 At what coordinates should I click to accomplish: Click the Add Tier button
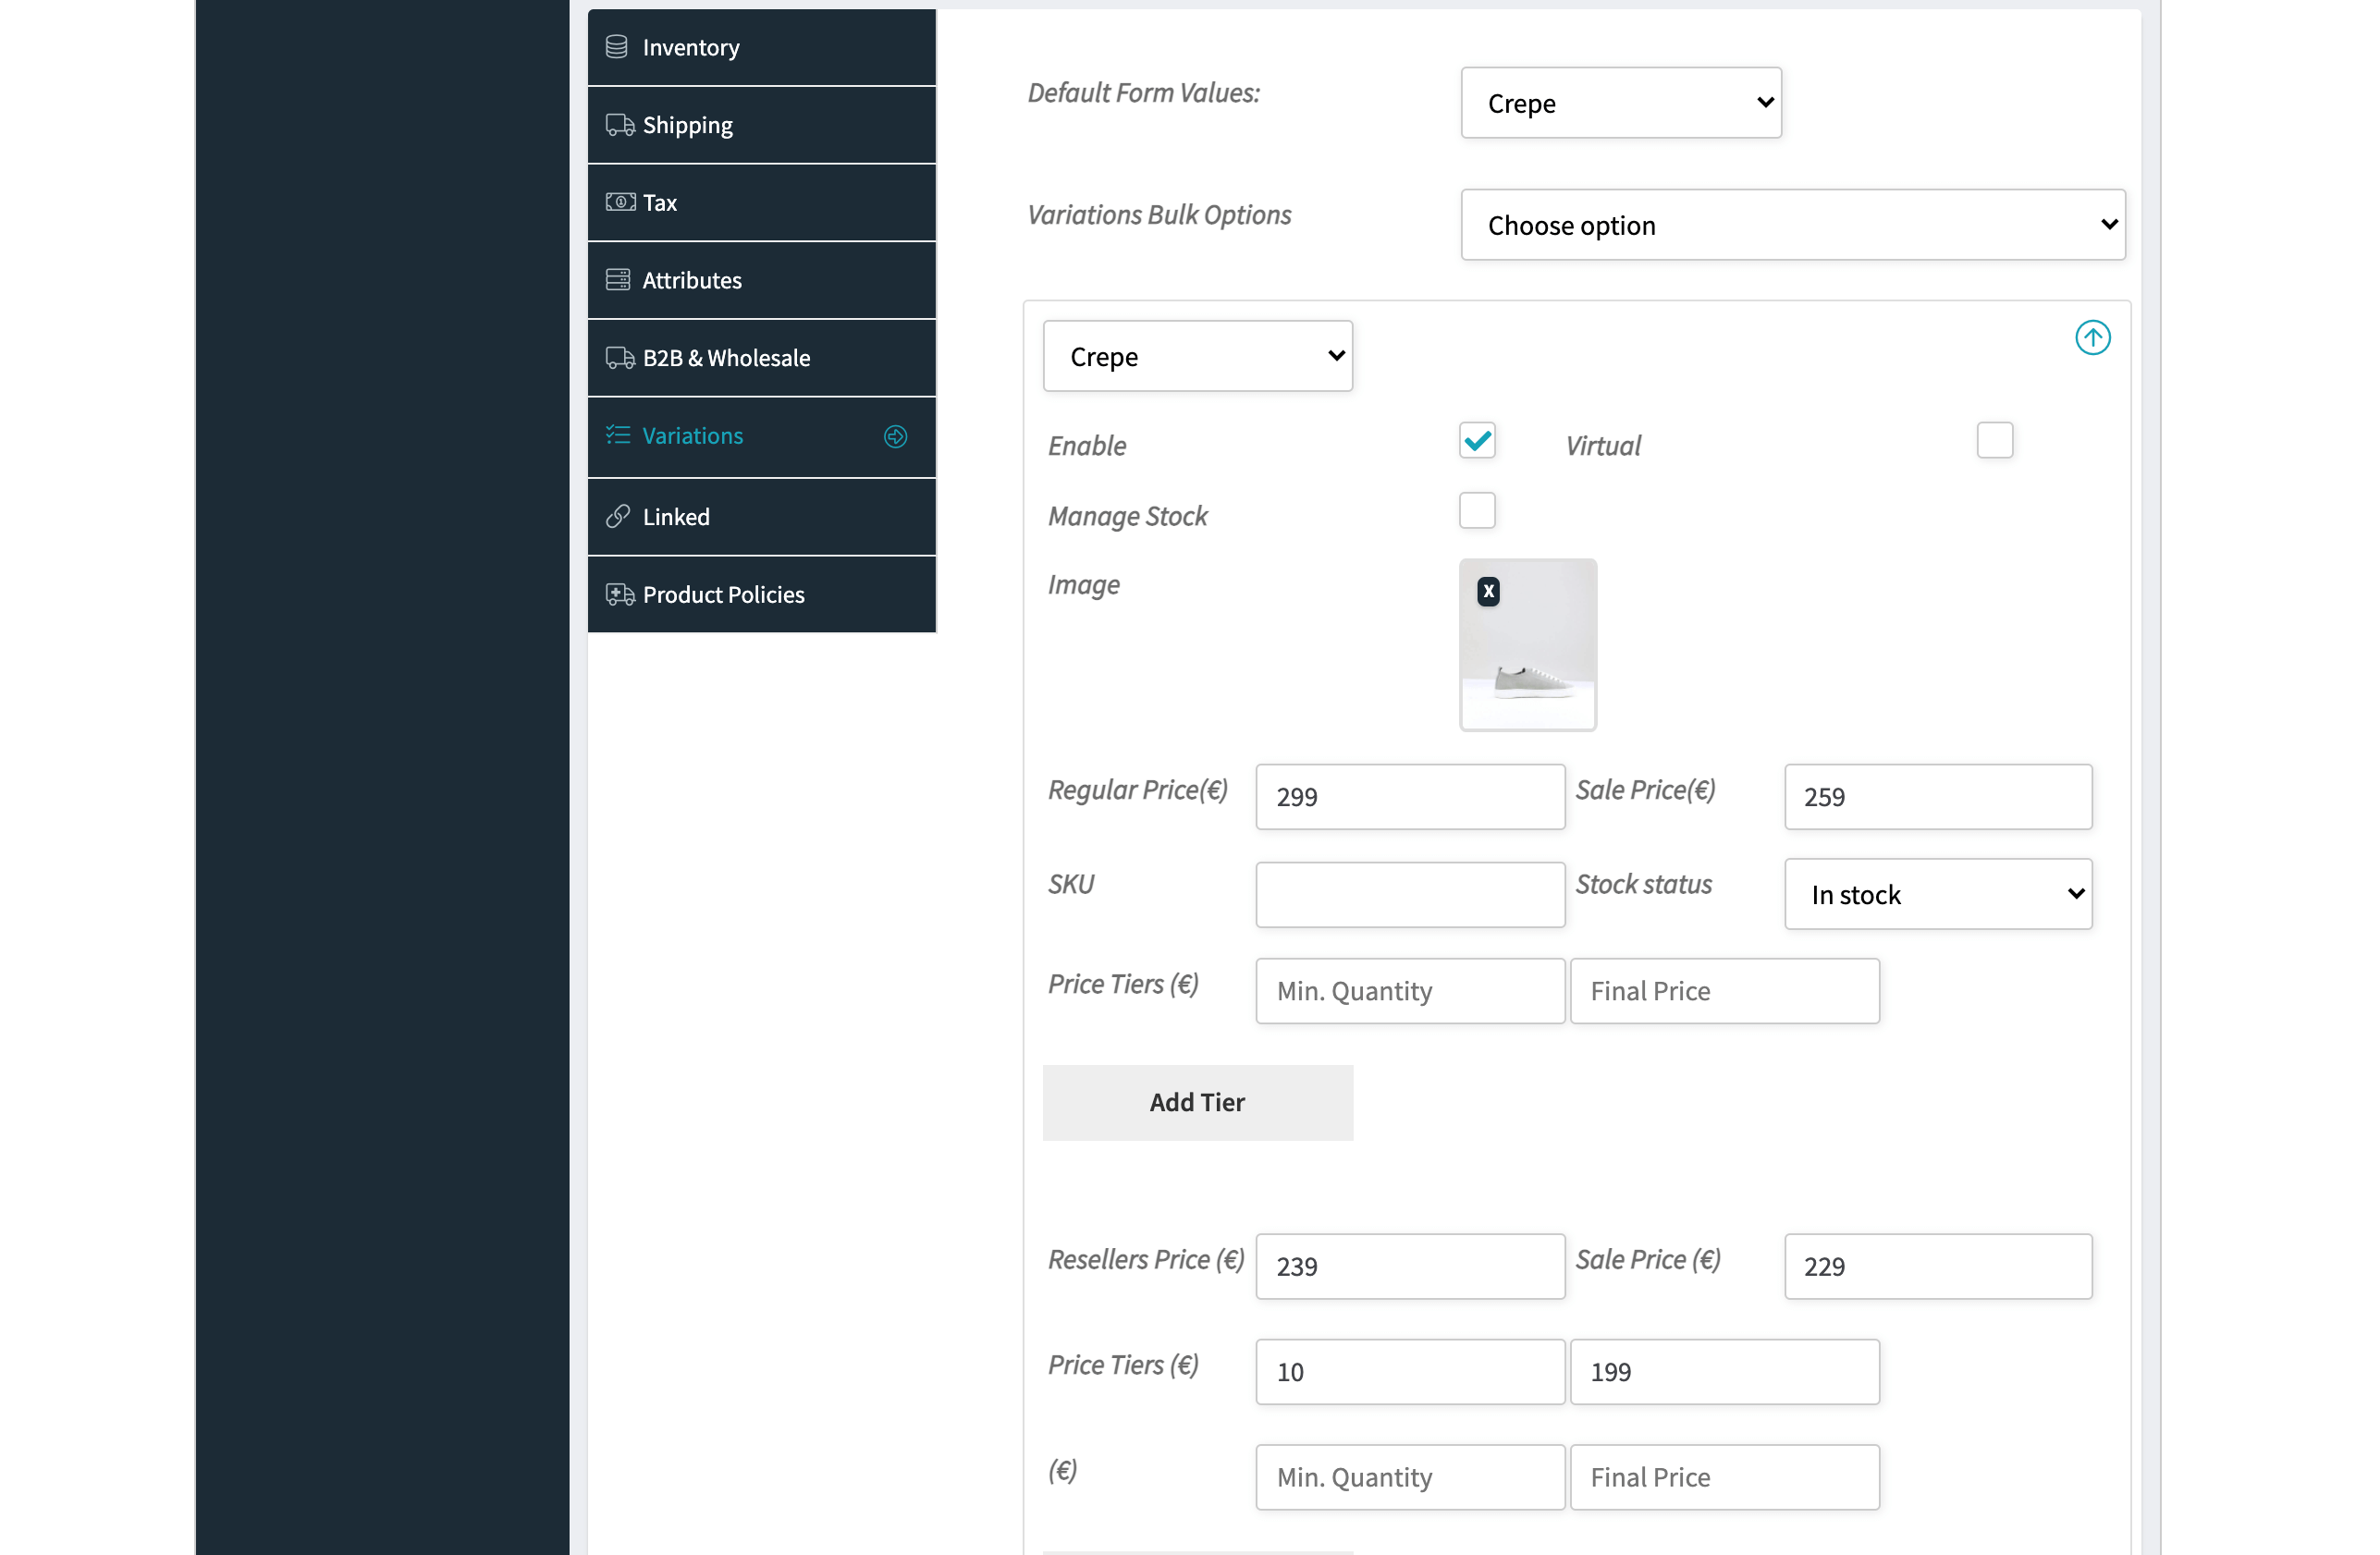[x=1197, y=1102]
